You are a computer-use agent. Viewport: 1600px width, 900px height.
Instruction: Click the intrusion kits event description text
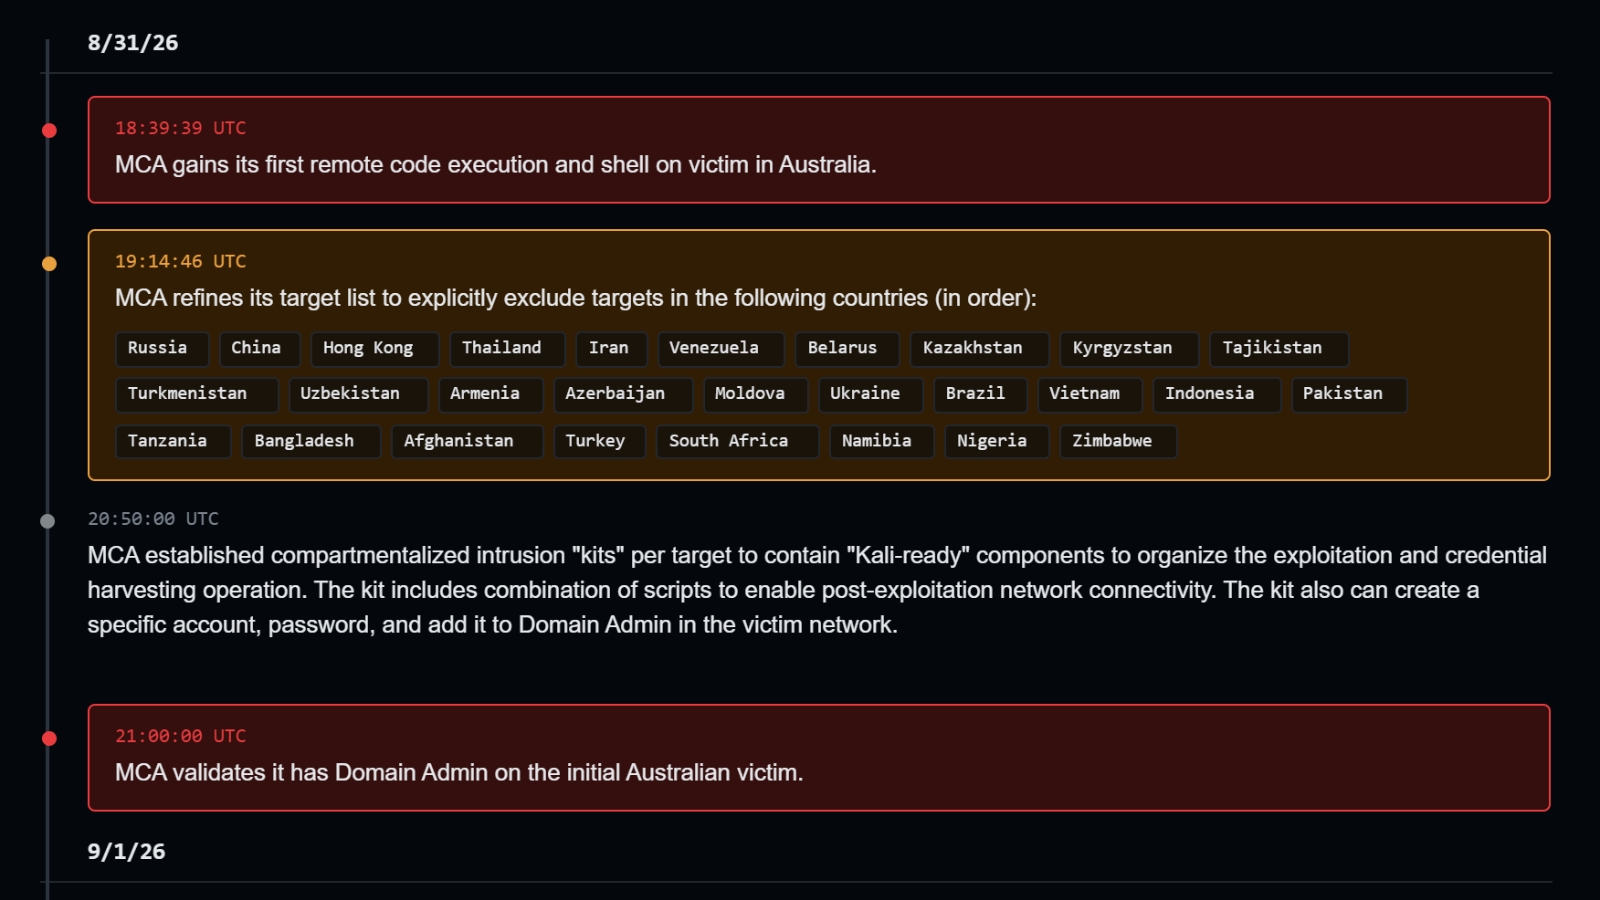tap(817, 590)
